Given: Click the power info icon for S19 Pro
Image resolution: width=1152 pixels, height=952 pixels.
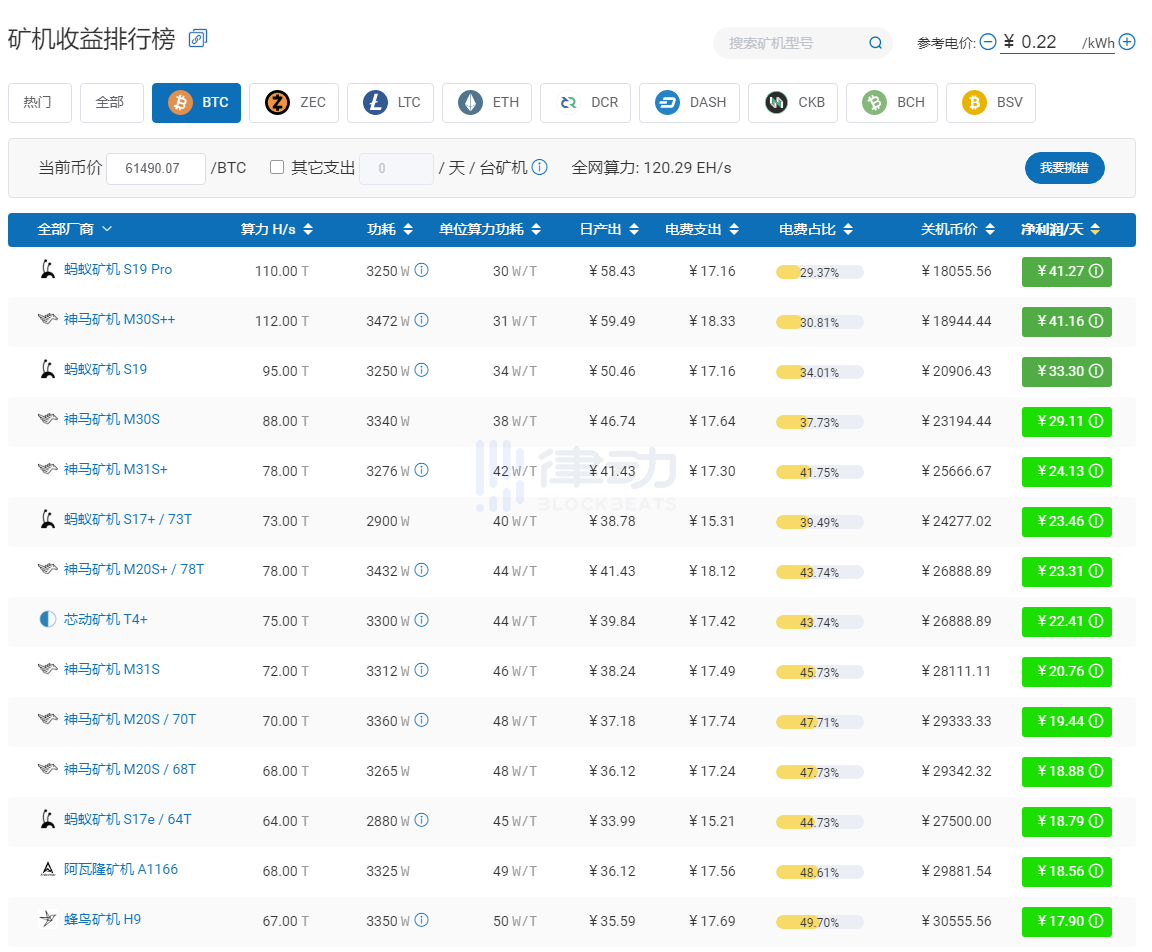Looking at the screenshot, I should click(422, 270).
